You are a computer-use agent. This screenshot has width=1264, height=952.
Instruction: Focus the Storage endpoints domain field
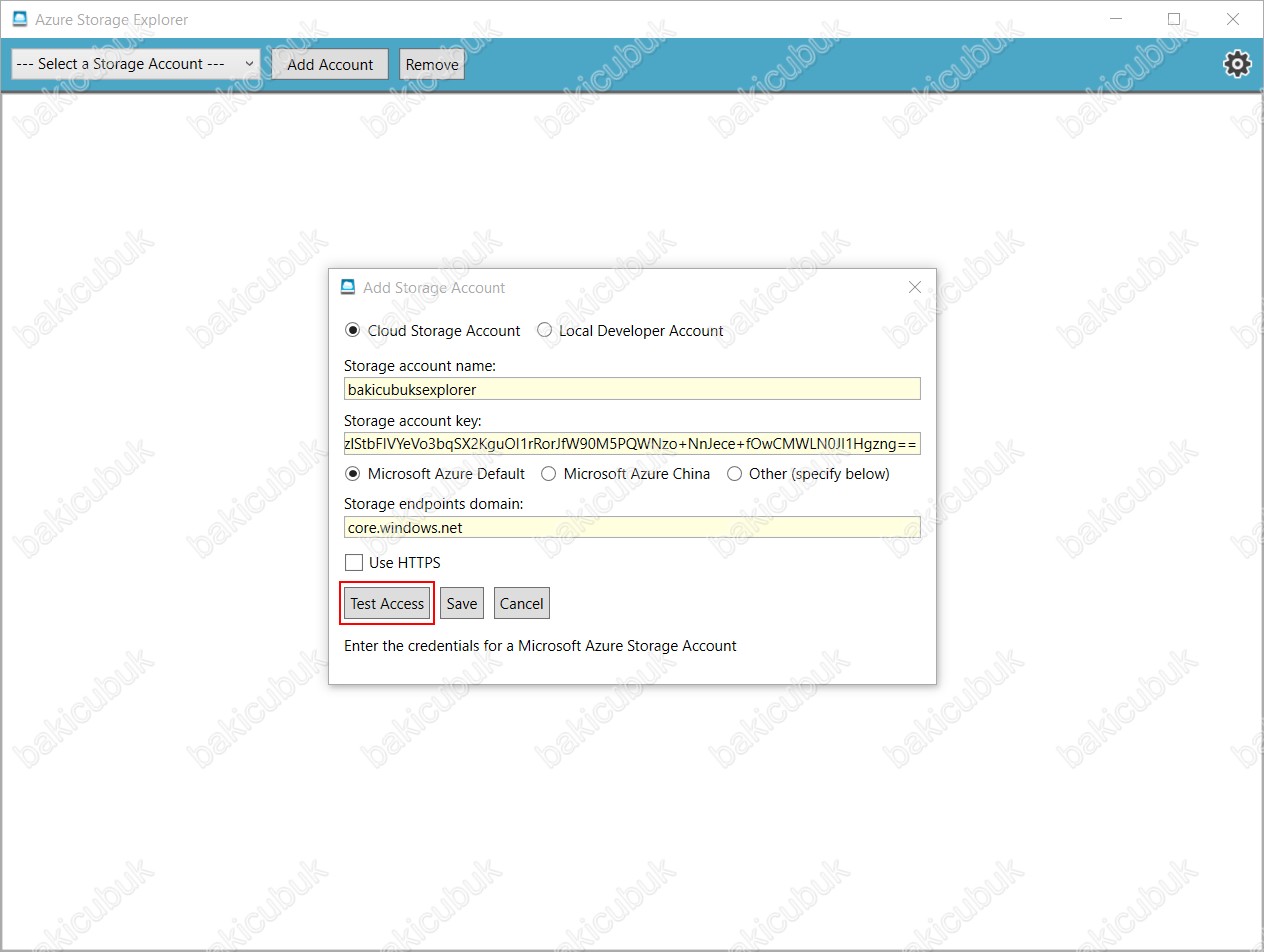coord(632,527)
